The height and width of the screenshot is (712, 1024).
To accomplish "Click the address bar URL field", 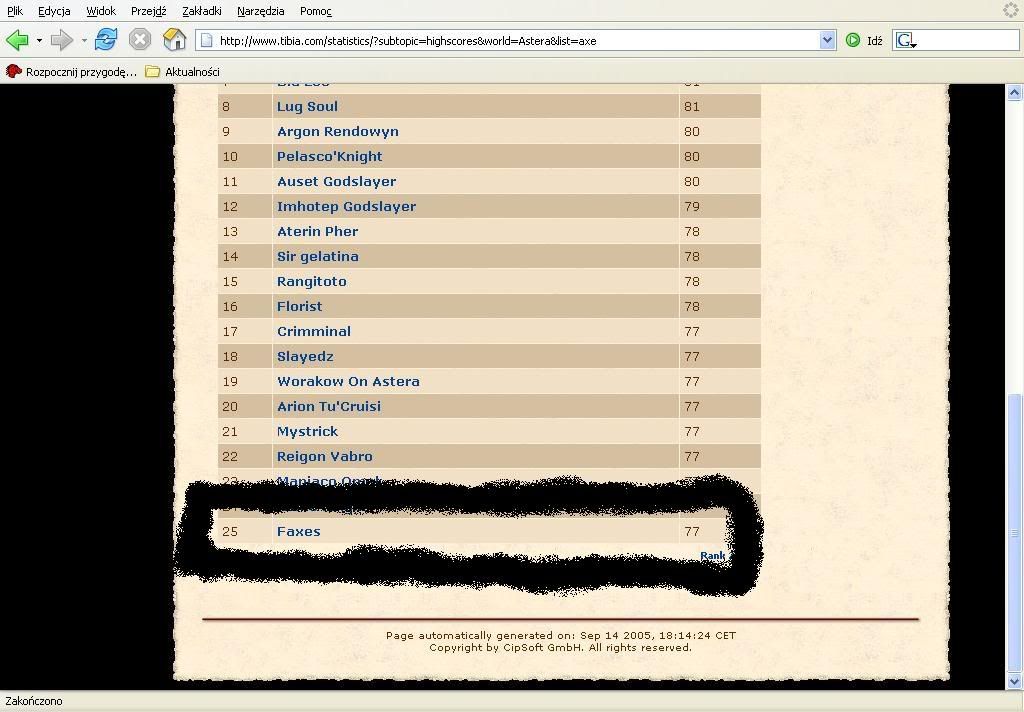I will coord(510,40).
